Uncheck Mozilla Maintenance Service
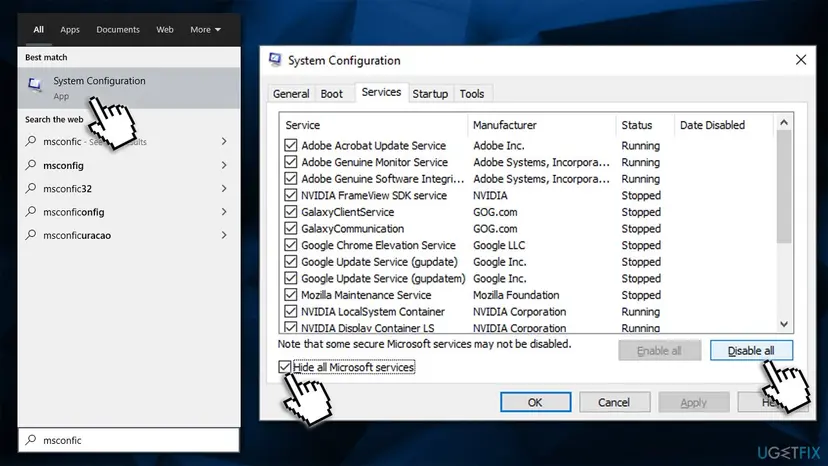 pos(290,295)
